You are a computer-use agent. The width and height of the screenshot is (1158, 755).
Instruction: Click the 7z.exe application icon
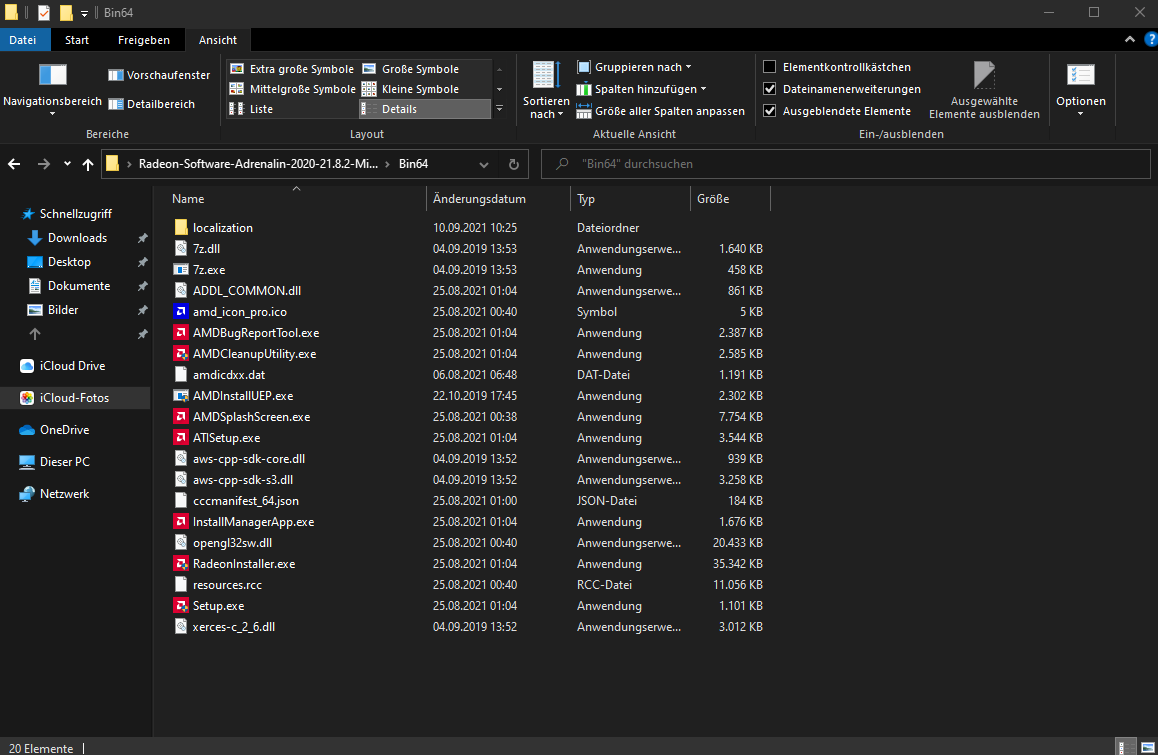pos(181,270)
